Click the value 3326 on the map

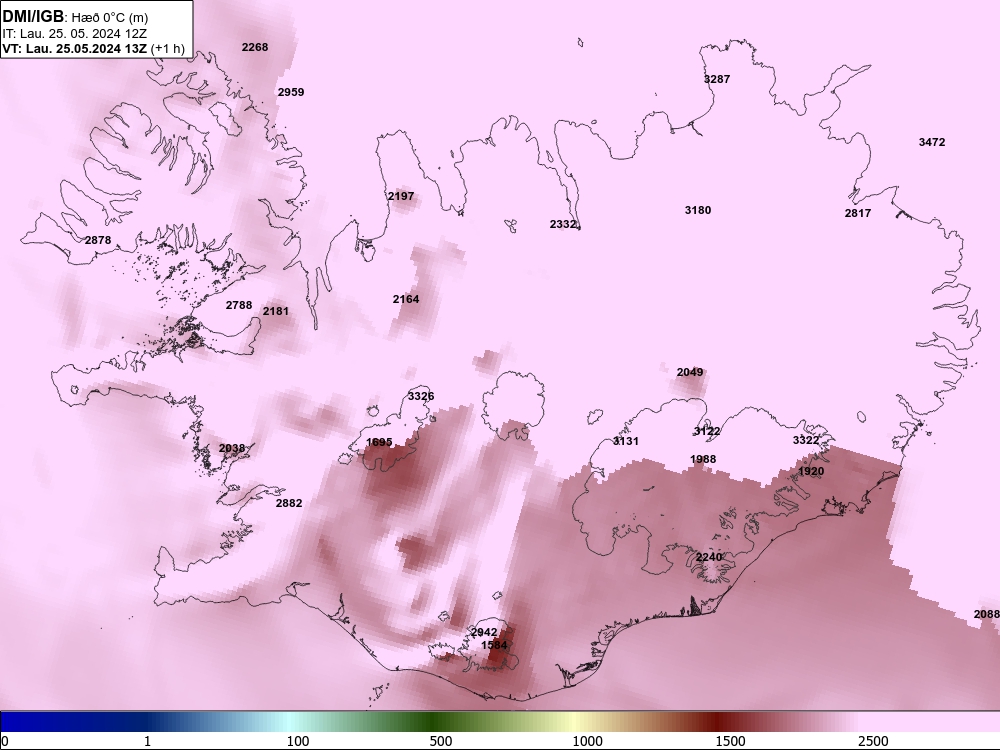click(x=421, y=396)
